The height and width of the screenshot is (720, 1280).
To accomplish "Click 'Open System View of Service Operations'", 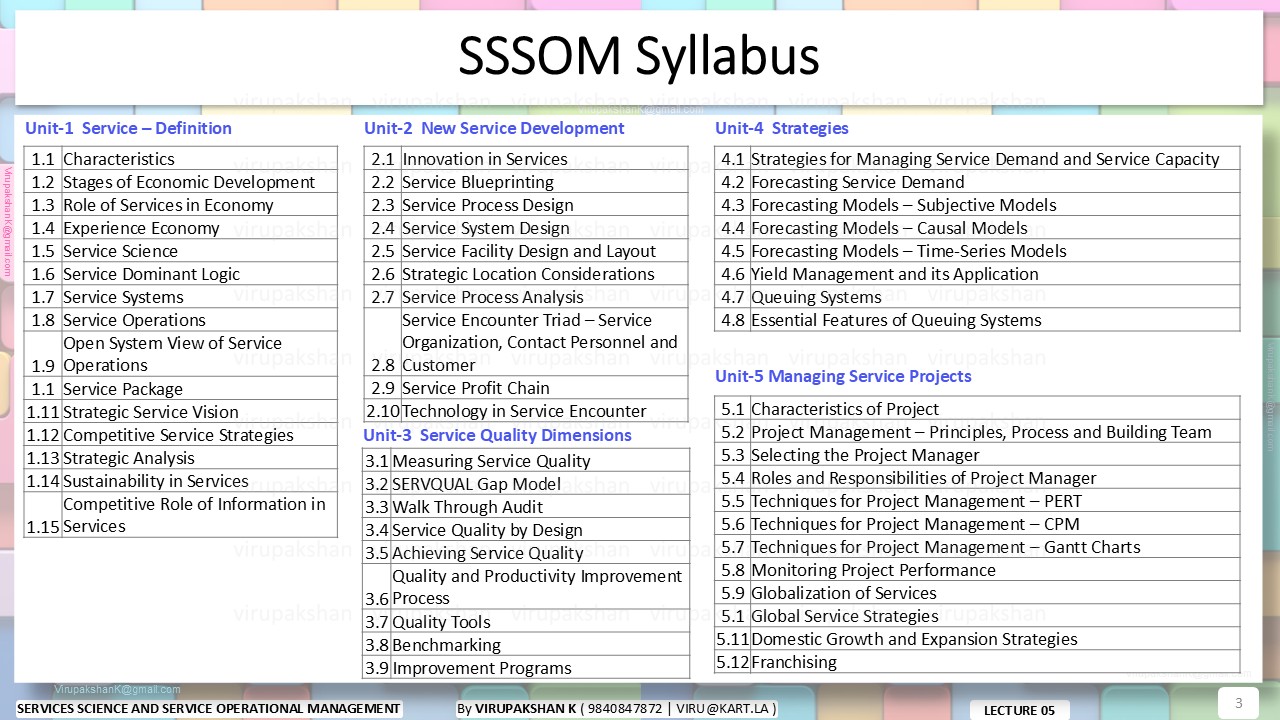I will (x=199, y=354).
